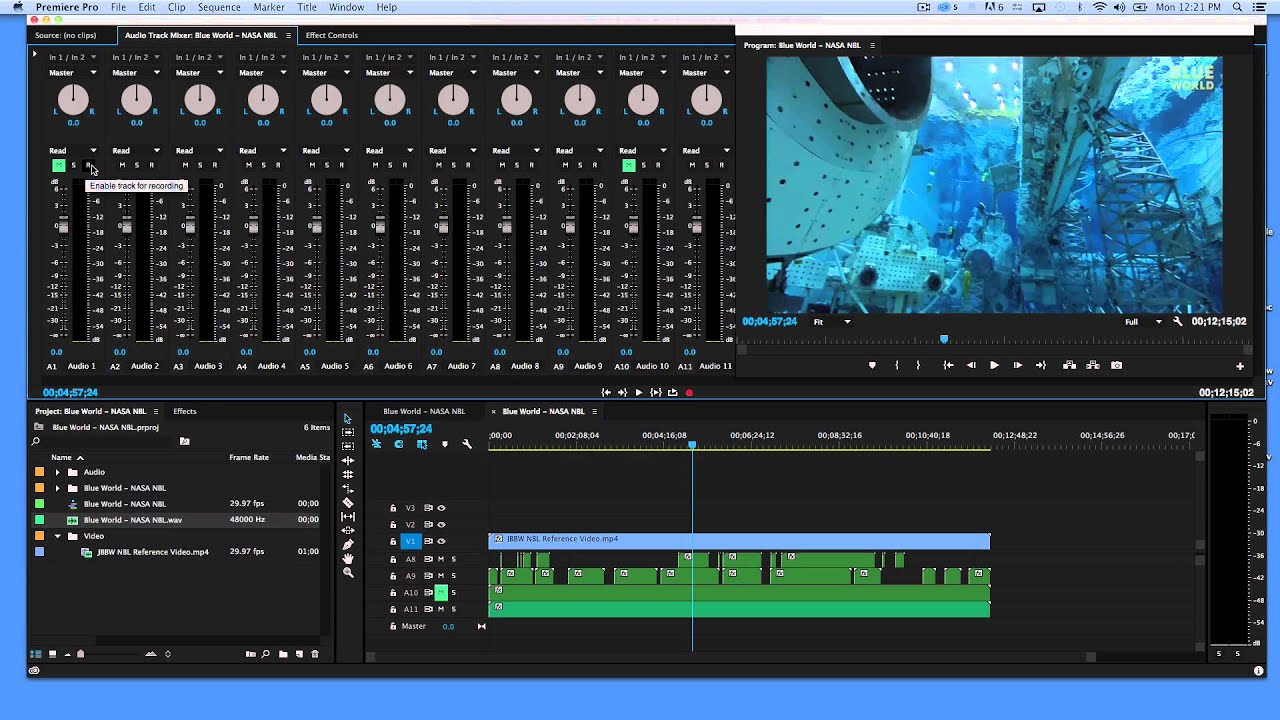Select the Pen tool
Screen dimensions: 1280x720
[x=348, y=545]
